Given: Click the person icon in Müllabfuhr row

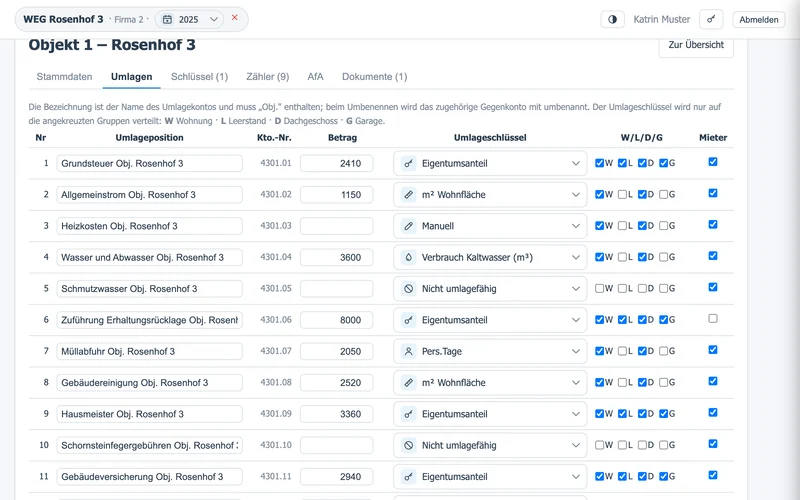Looking at the screenshot, I should [x=408, y=352].
